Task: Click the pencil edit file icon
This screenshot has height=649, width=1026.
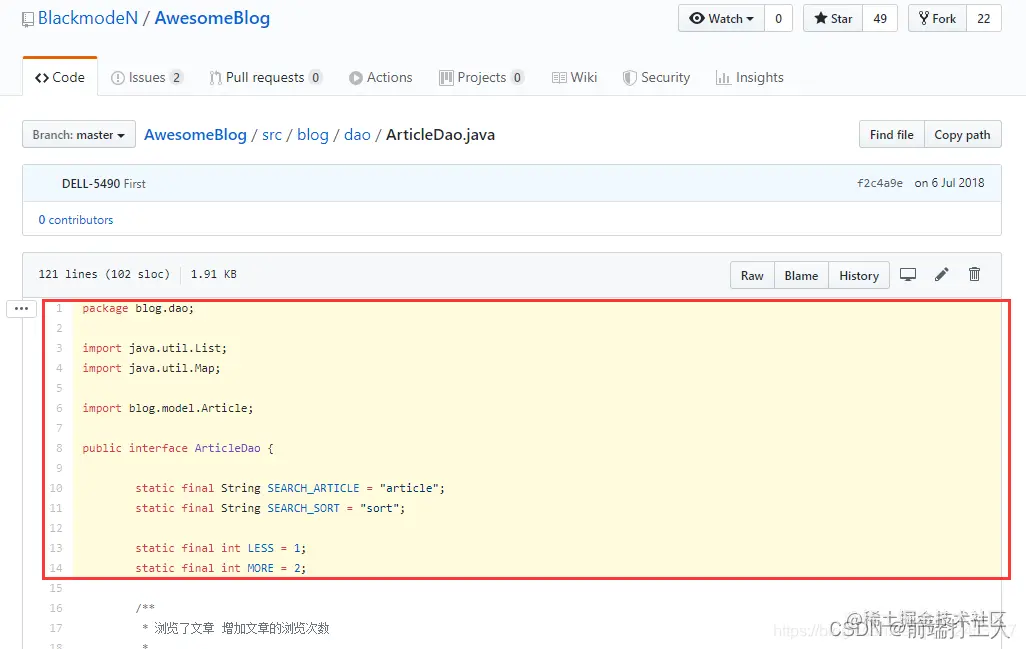Action: pos(941,275)
